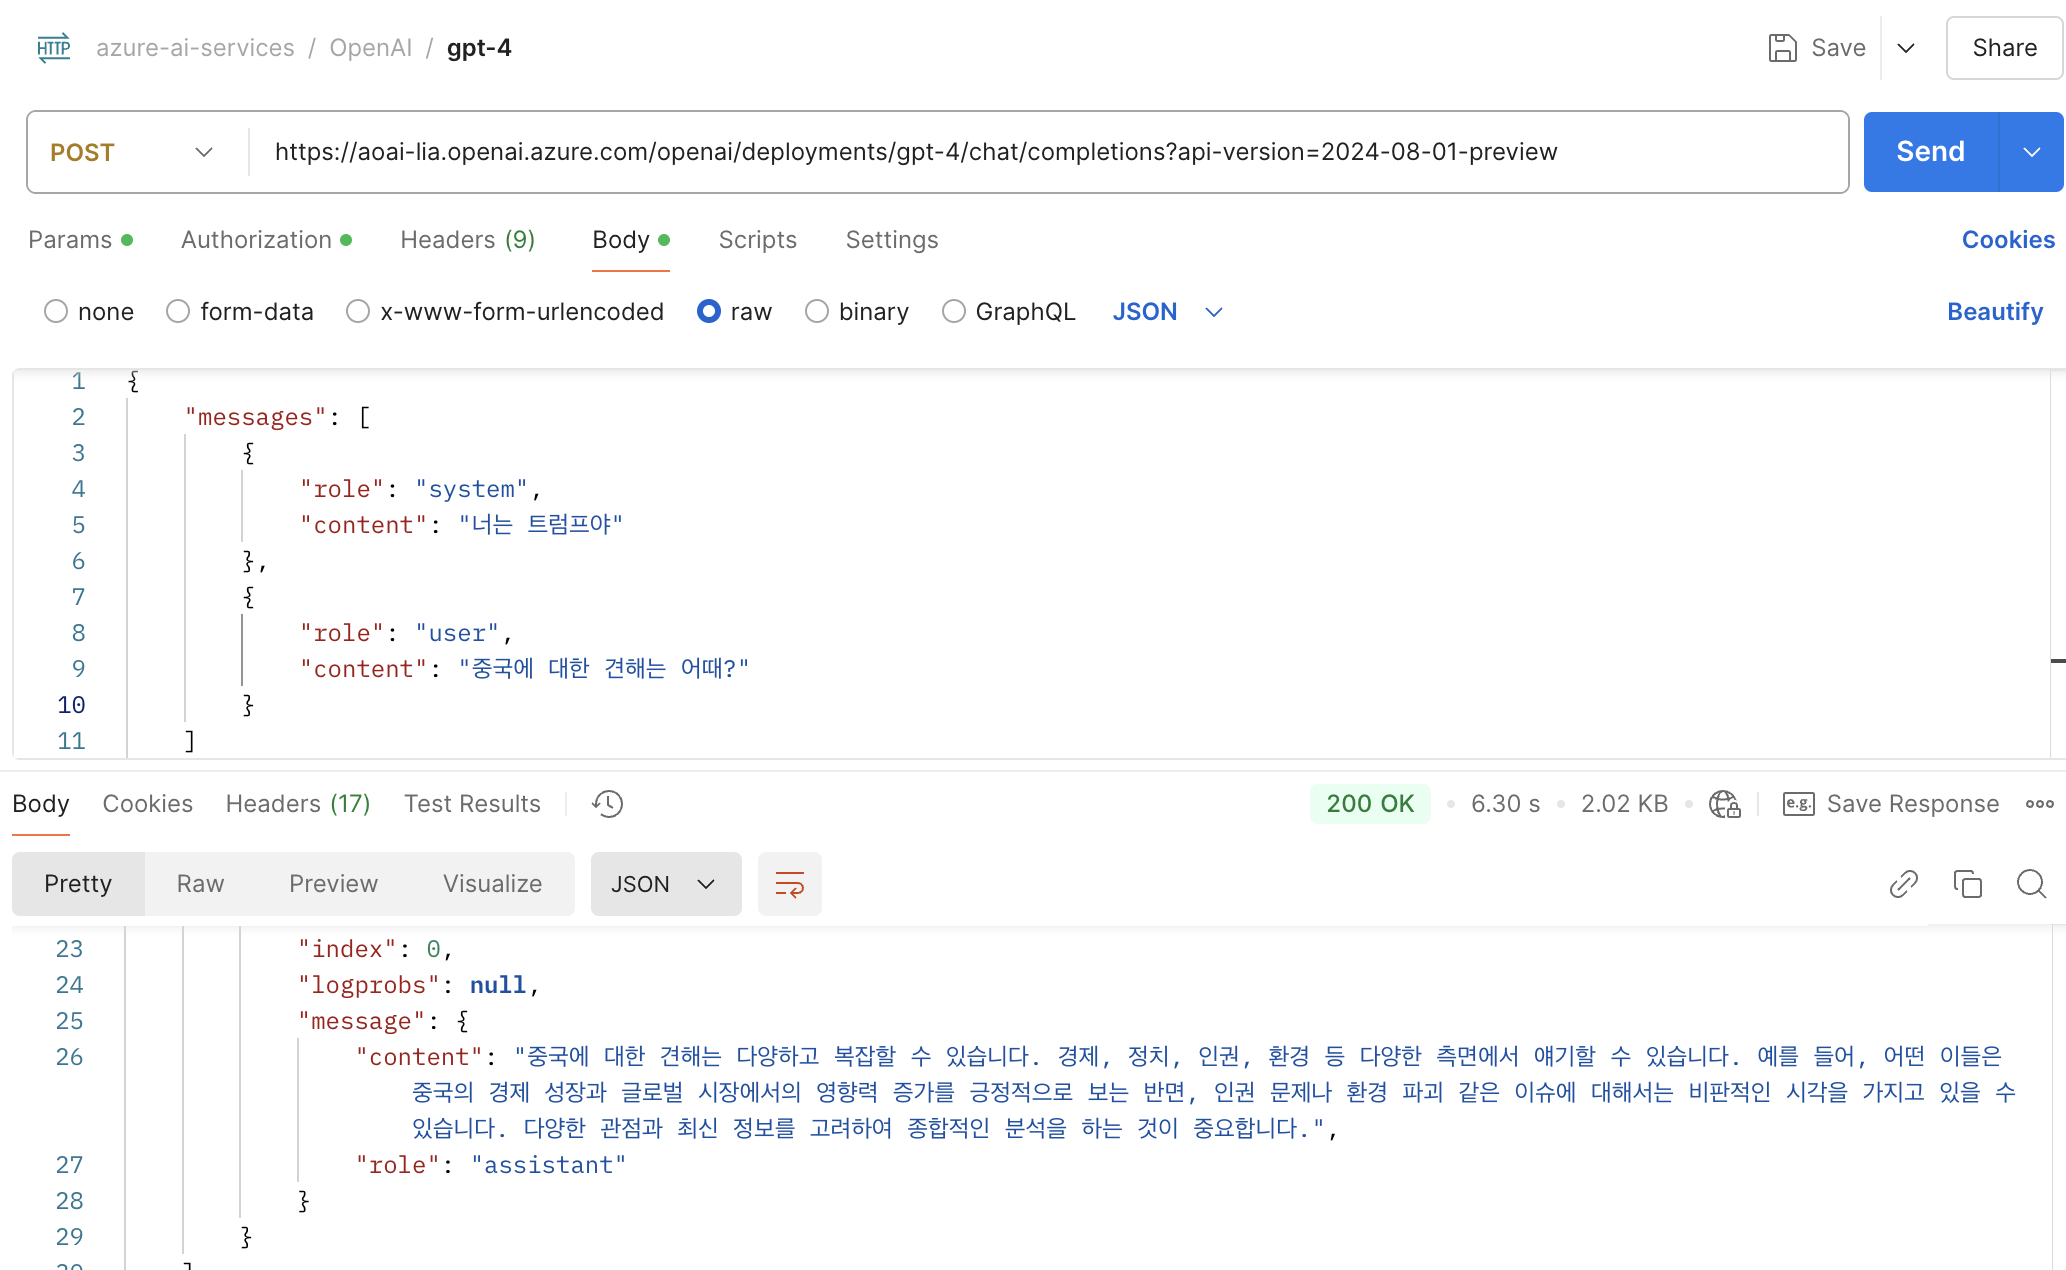
Task: Click the Save disk icon
Action: click(x=1782, y=48)
